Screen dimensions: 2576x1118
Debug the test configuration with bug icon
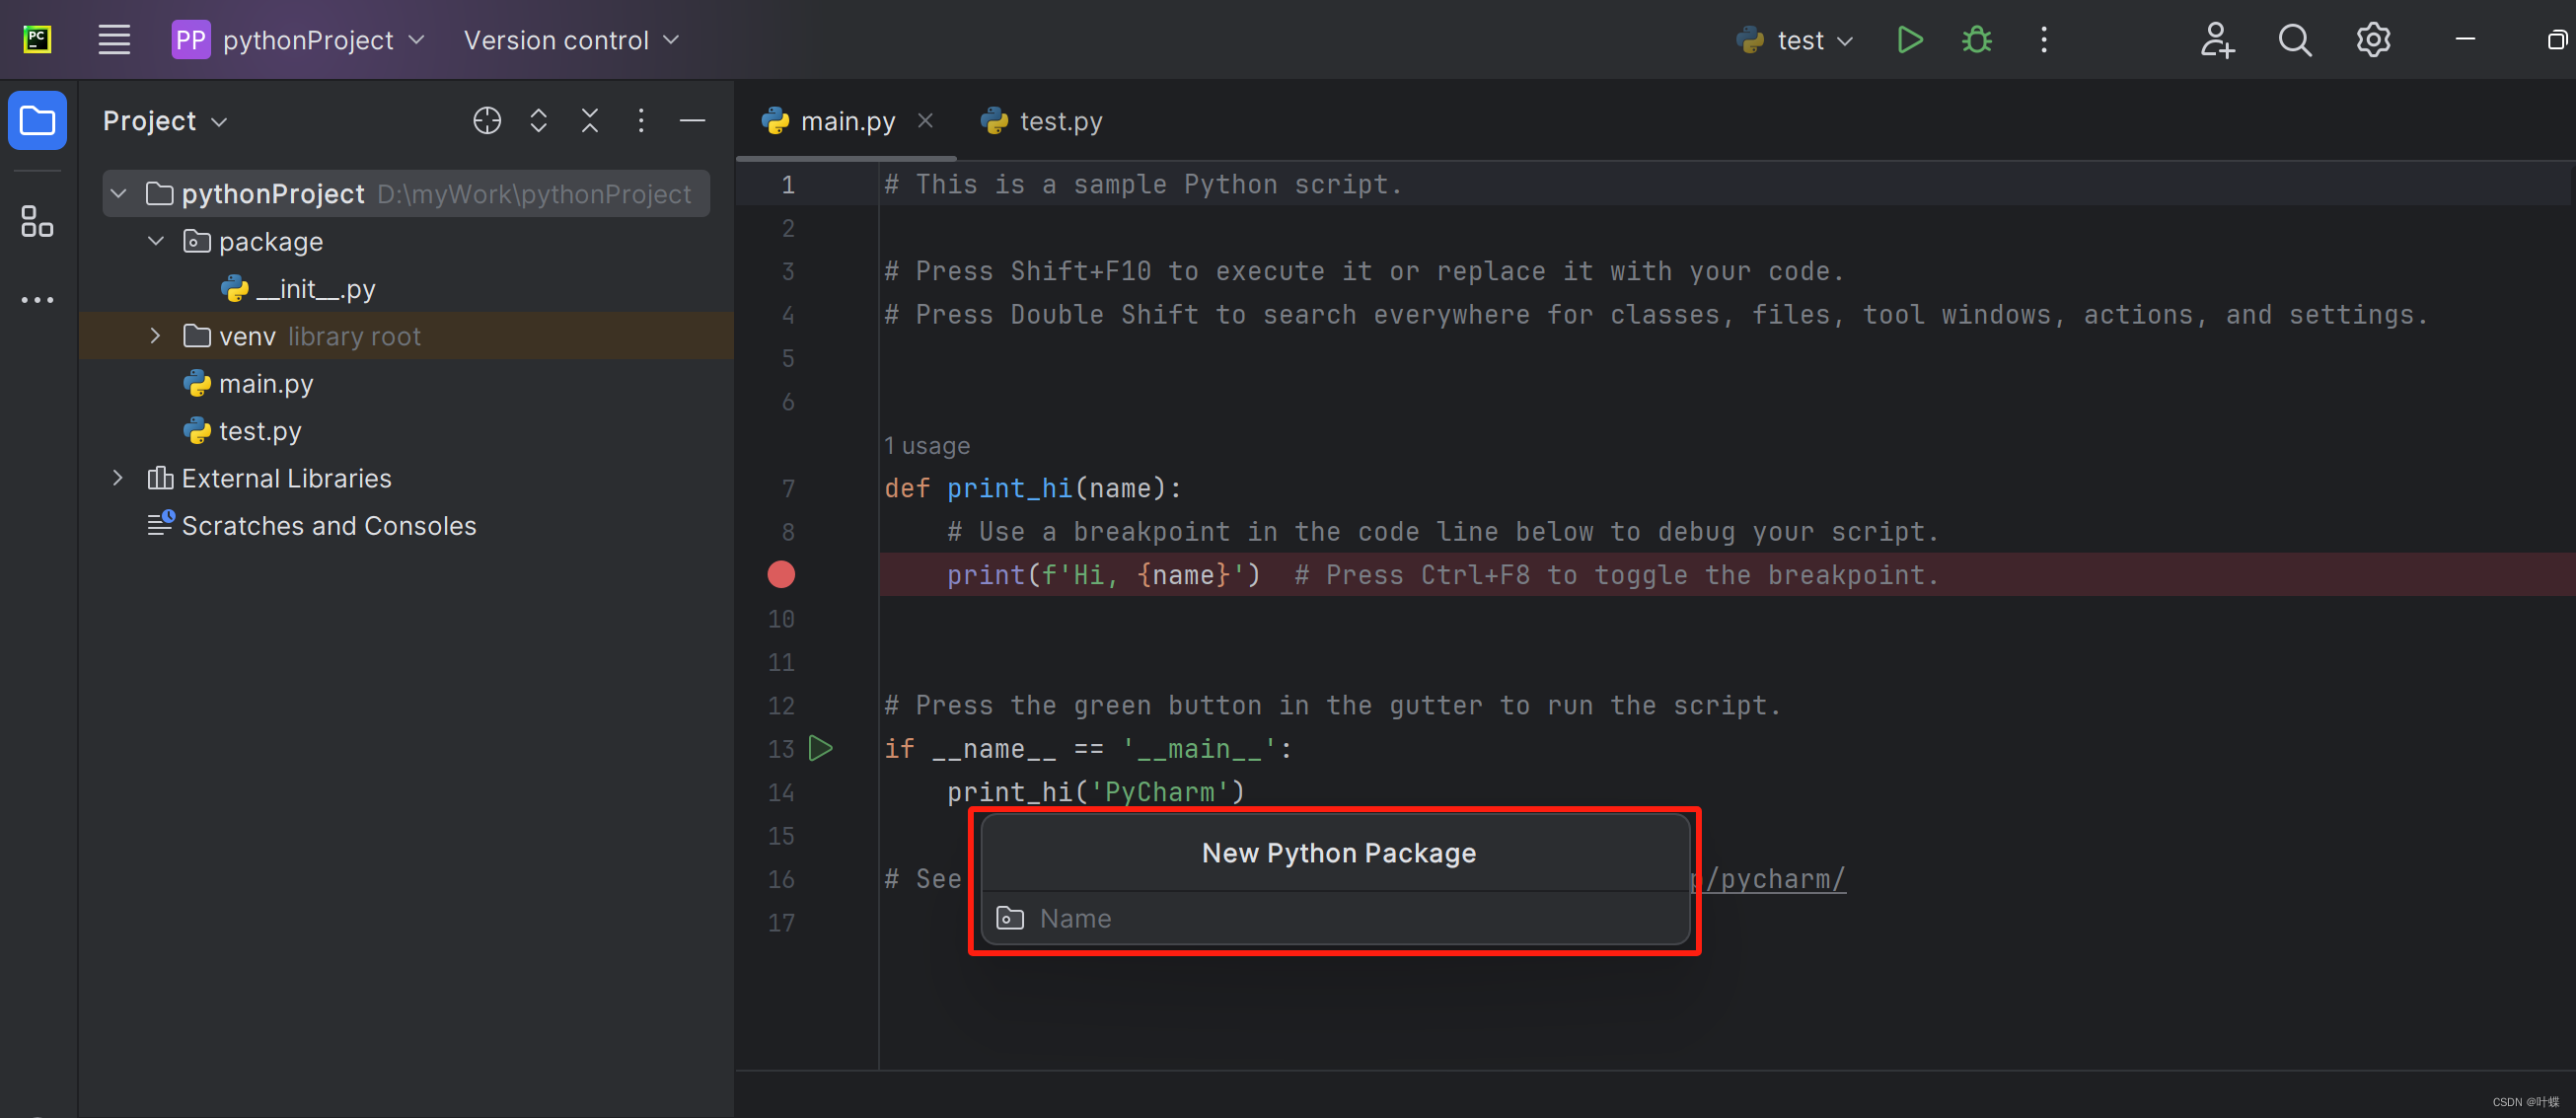[1976, 40]
